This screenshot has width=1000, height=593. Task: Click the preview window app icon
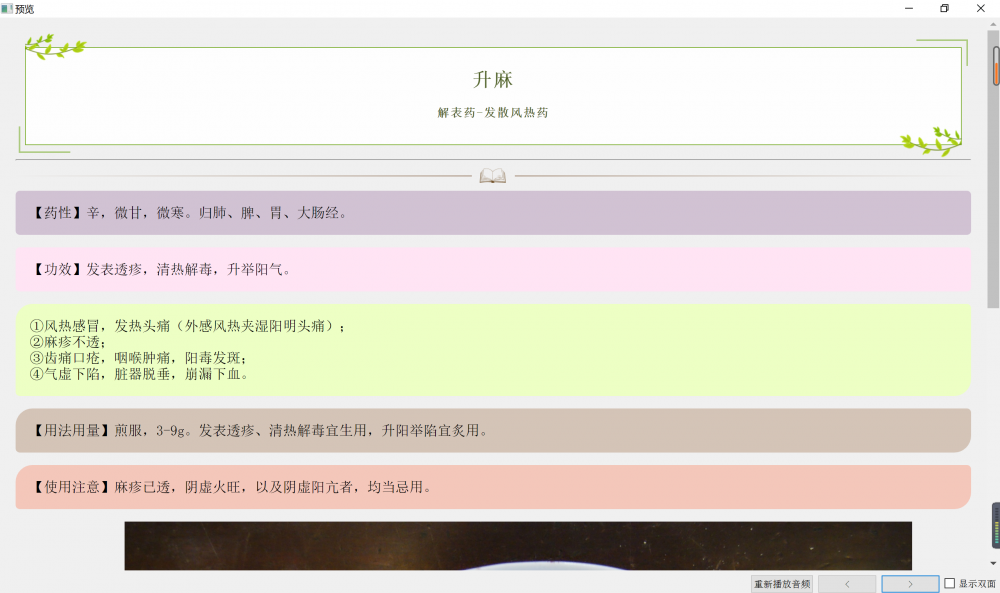coord(7,8)
